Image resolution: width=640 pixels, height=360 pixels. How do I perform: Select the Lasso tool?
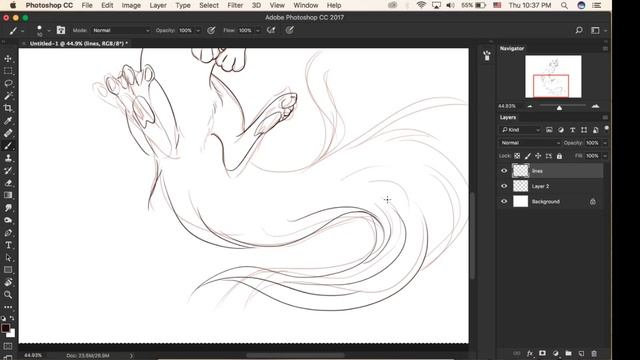[x=8, y=83]
